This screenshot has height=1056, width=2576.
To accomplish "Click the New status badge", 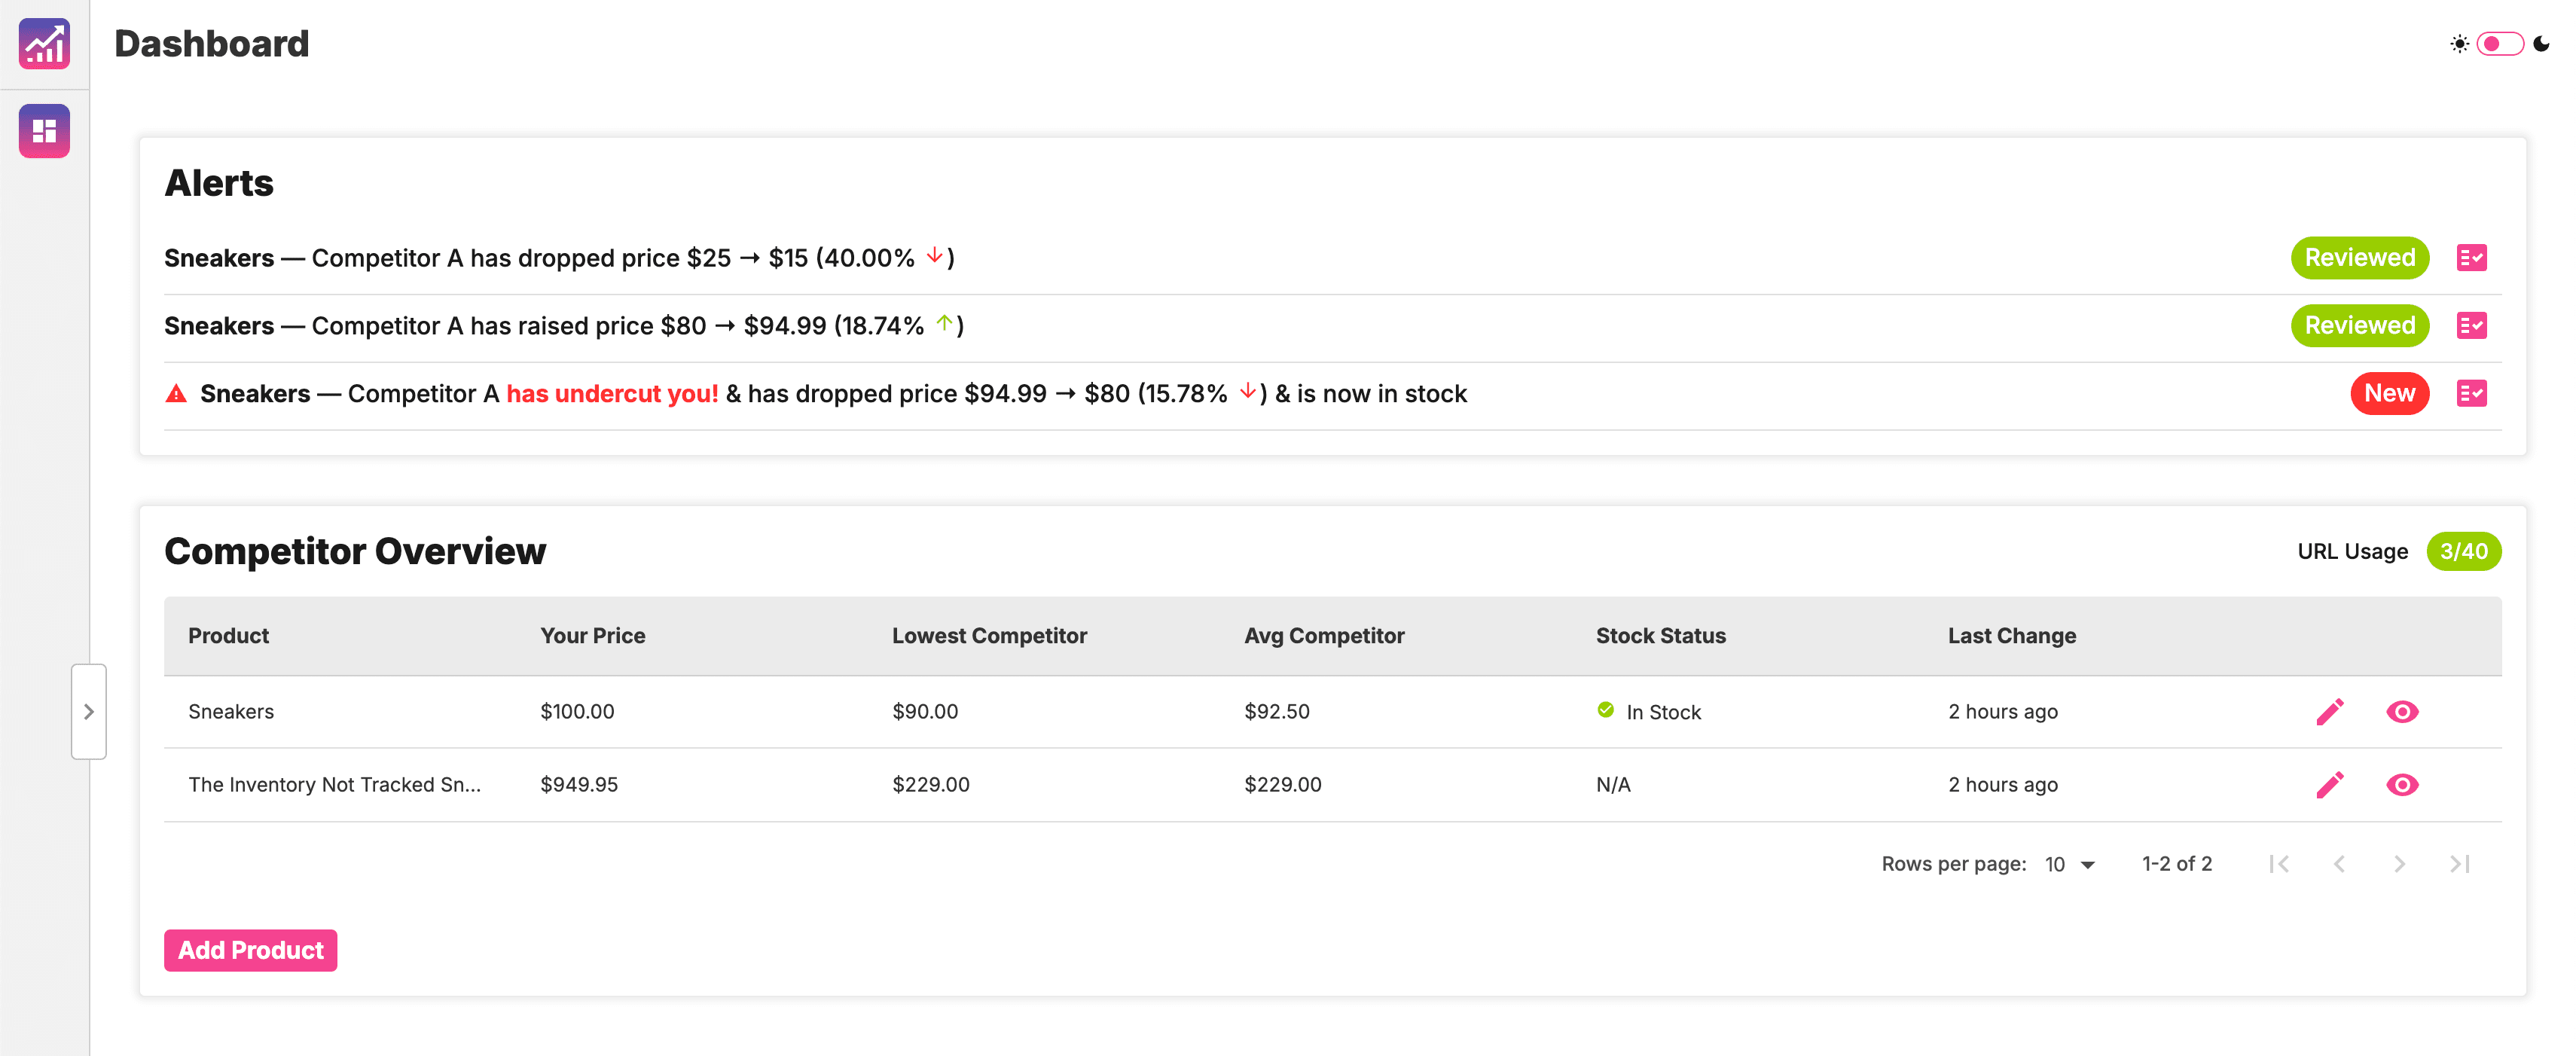I will coord(2389,394).
